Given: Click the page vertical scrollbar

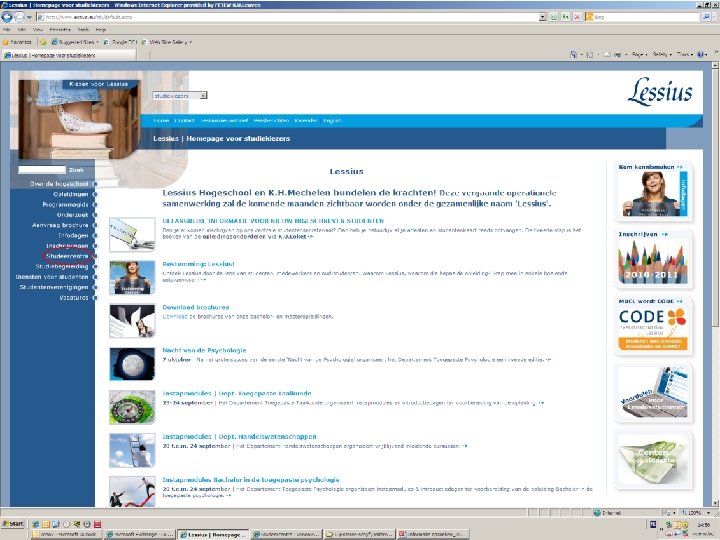Looking at the screenshot, I should 715,285.
